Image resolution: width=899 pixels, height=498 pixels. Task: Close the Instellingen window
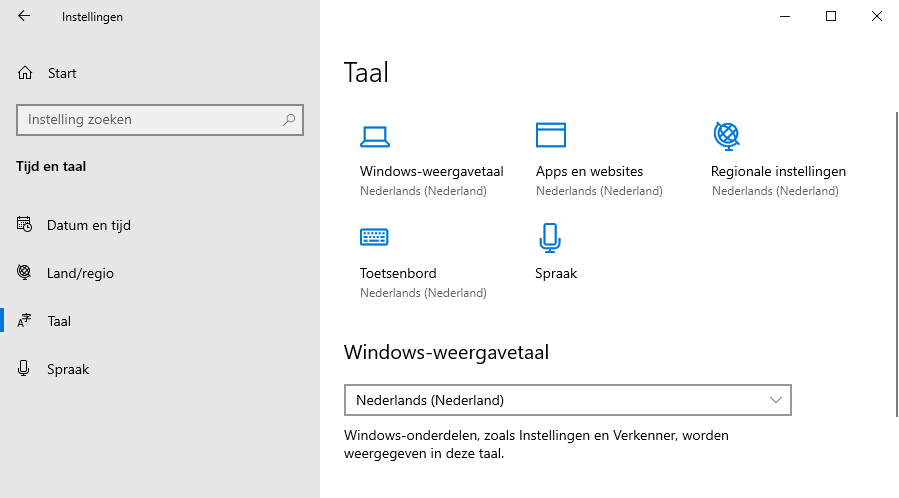(x=876, y=16)
